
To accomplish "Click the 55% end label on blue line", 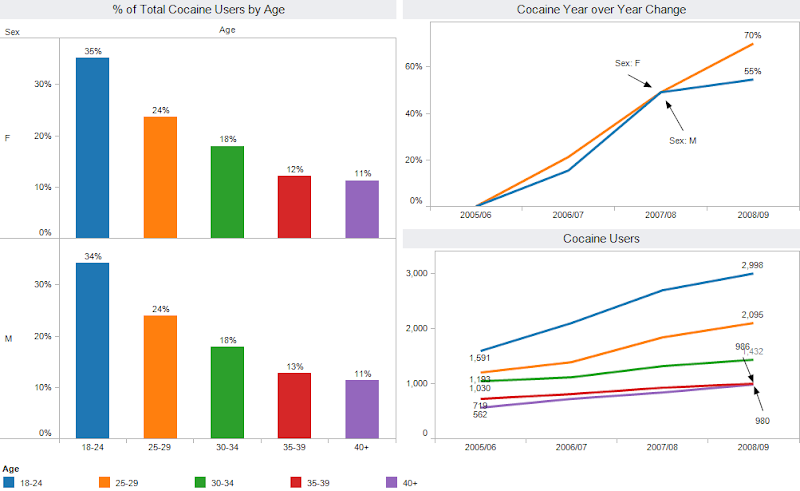I will pyautogui.click(x=753, y=71).
